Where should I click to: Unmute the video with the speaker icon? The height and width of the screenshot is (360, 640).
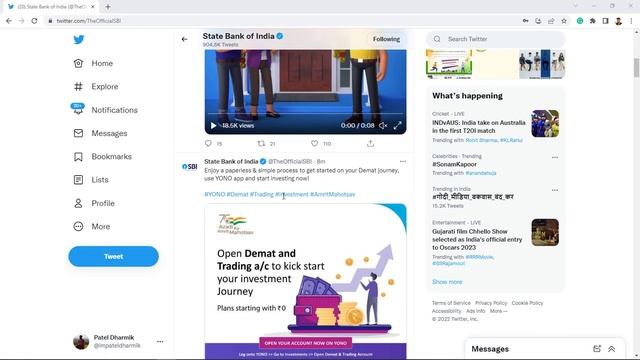click(383, 126)
